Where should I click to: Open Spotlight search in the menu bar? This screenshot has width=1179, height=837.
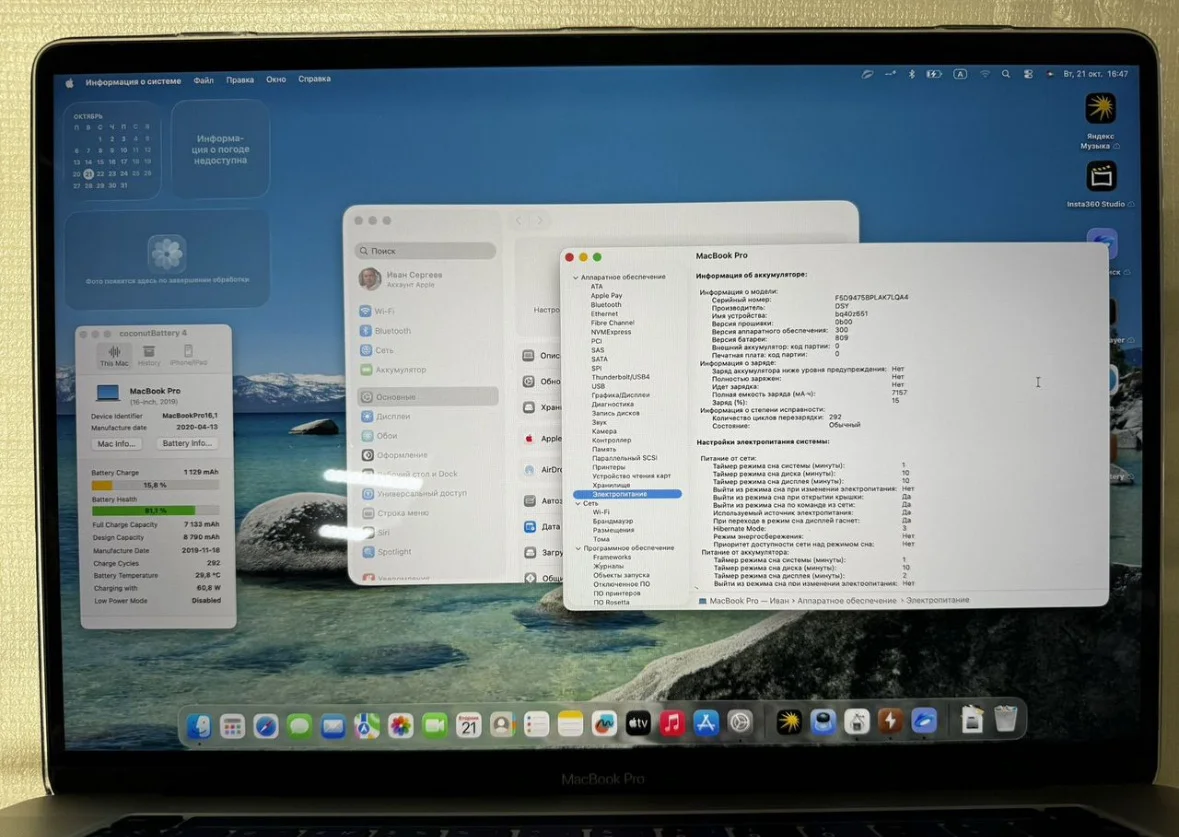1006,74
